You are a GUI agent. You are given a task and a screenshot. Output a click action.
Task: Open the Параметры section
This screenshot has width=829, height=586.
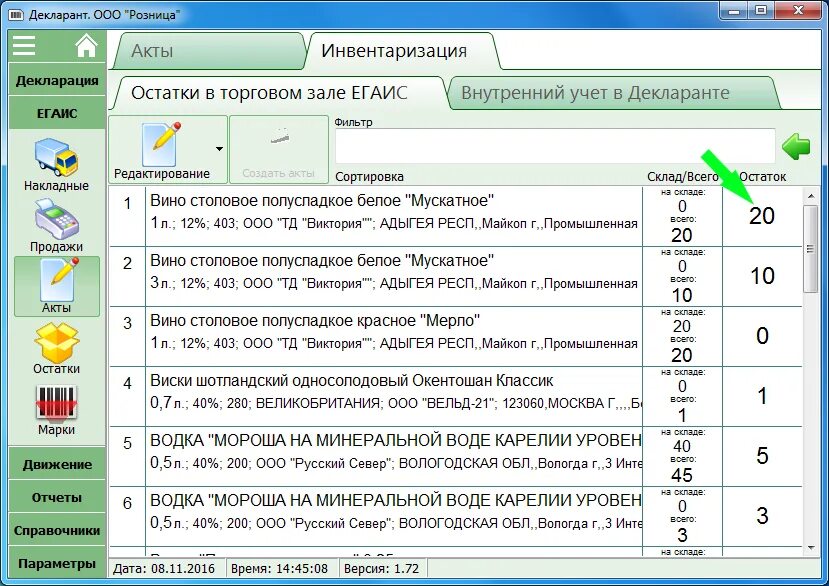pyautogui.click(x=57, y=563)
